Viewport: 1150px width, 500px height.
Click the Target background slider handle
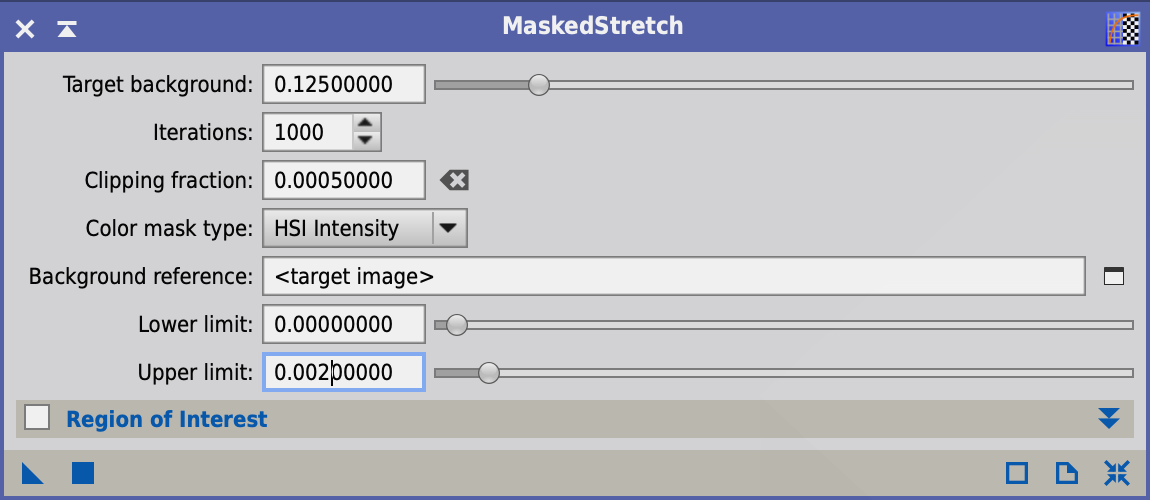(x=539, y=85)
